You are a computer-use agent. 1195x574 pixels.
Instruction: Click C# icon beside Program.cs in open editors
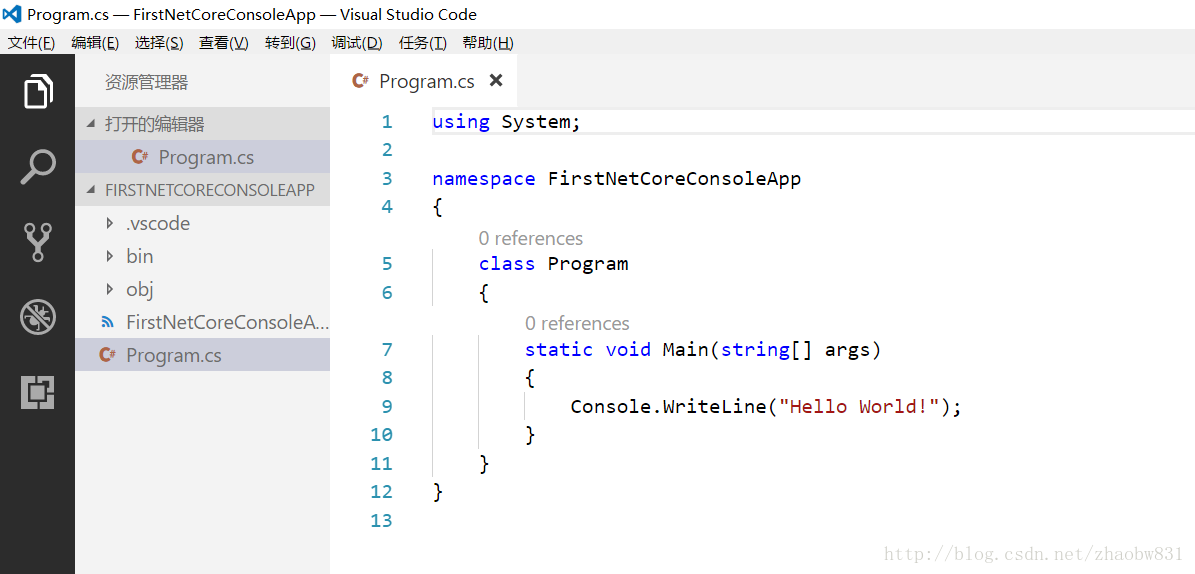coord(139,157)
